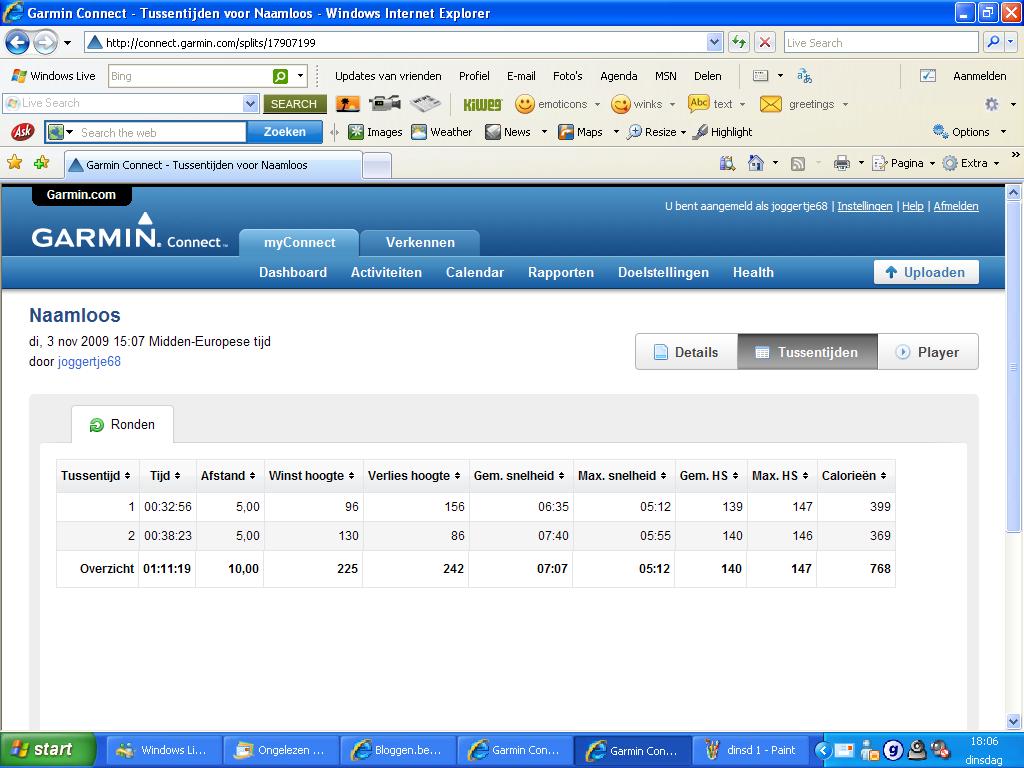Viewport: 1024px width, 768px height.
Task: Open the Calendar menu item
Action: [475, 272]
